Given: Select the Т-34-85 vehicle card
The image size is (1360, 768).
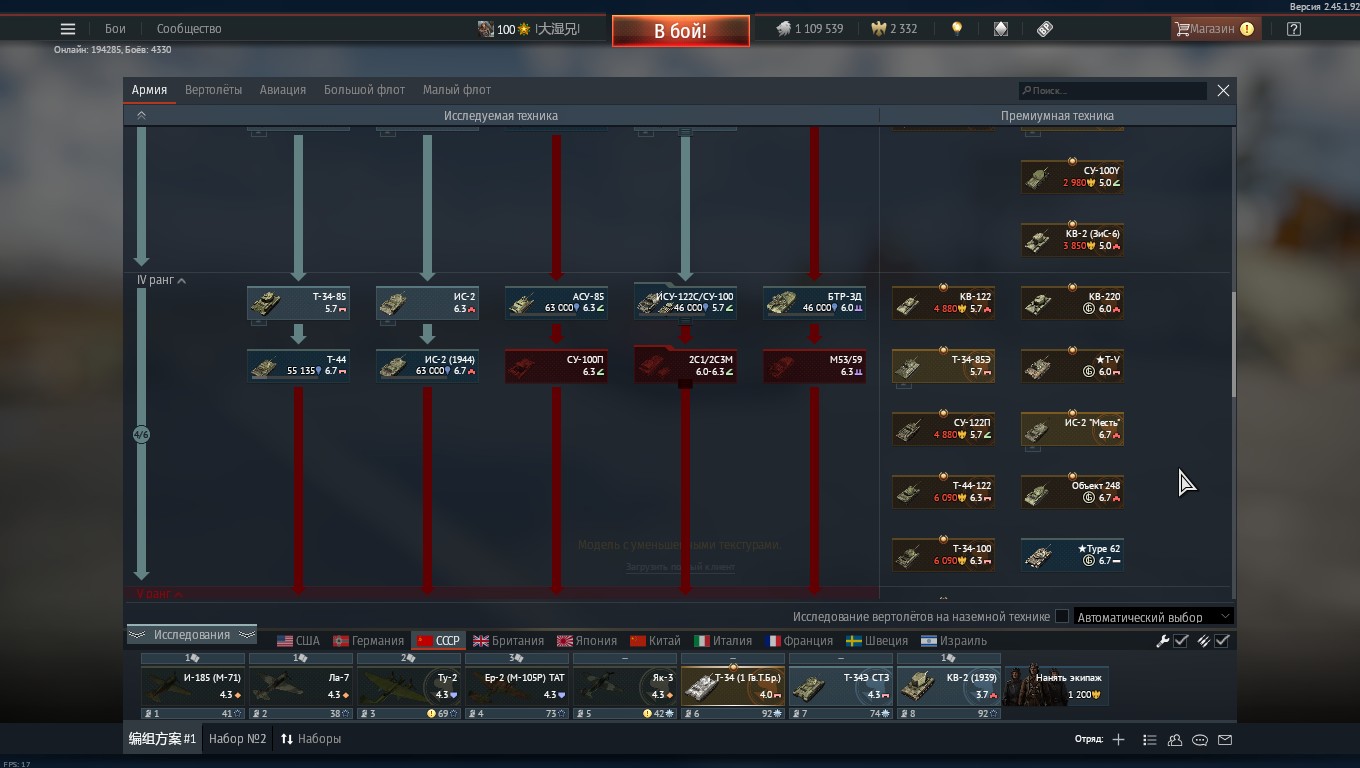Looking at the screenshot, I should click(x=298, y=303).
